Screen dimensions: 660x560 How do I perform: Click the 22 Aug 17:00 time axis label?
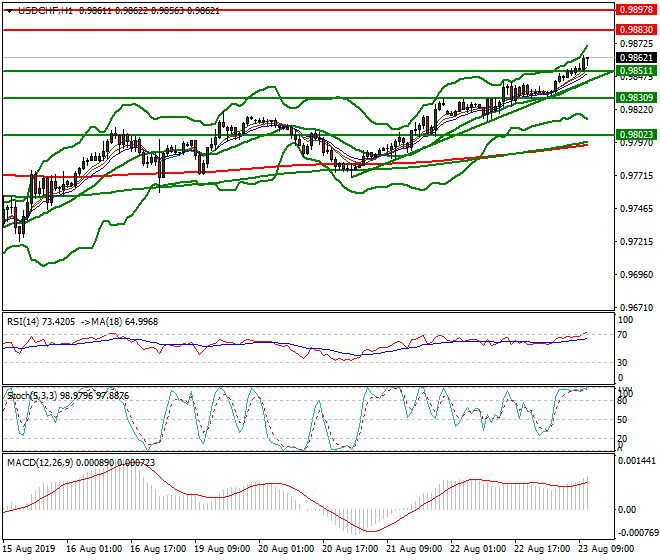coord(542,549)
